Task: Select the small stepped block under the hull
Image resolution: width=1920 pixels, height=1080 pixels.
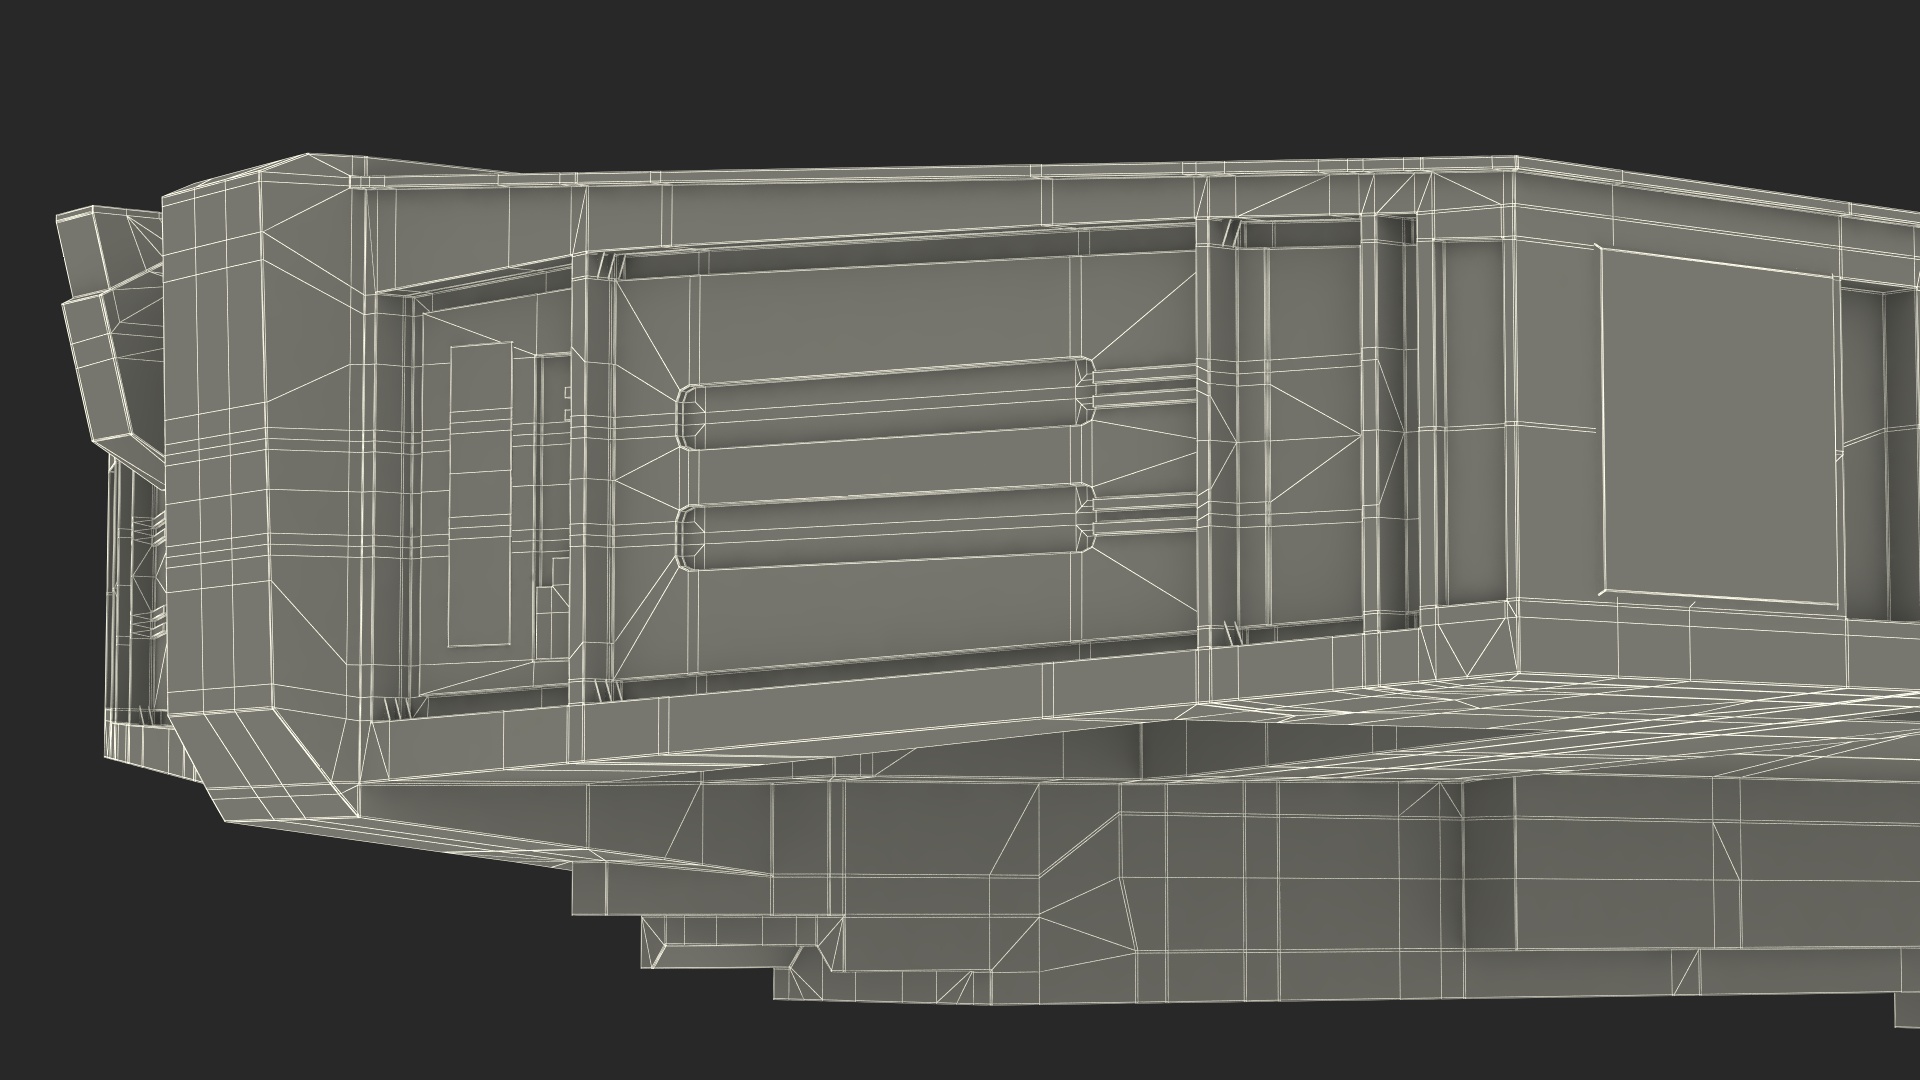Action: pyautogui.click(x=735, y=942)
